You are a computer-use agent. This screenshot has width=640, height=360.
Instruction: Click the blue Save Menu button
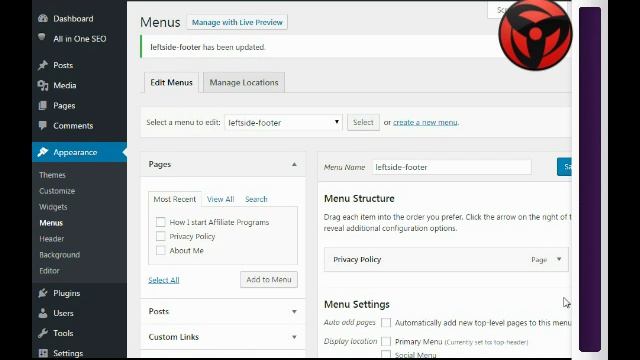564,167
